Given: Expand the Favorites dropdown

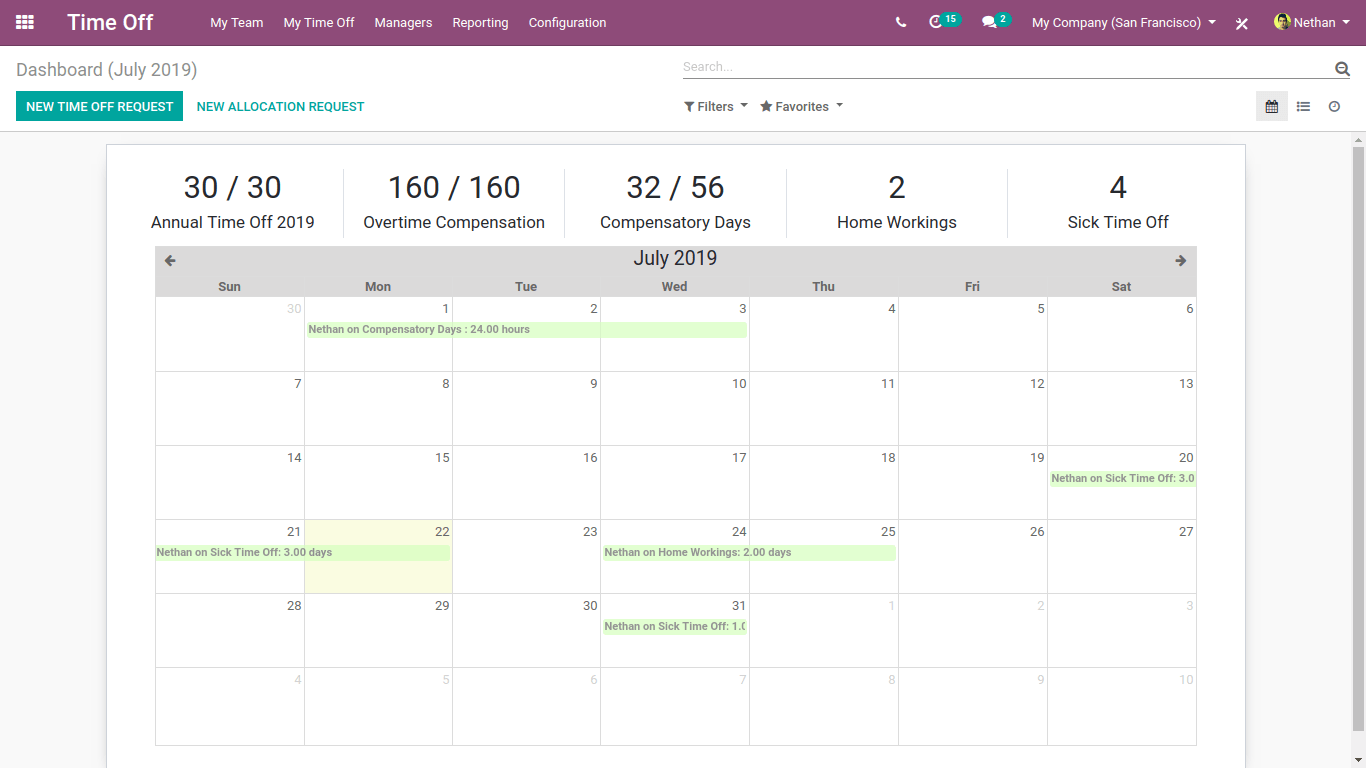Looking at the screenshot, I should pyautogui.click(x=801, y=106).
